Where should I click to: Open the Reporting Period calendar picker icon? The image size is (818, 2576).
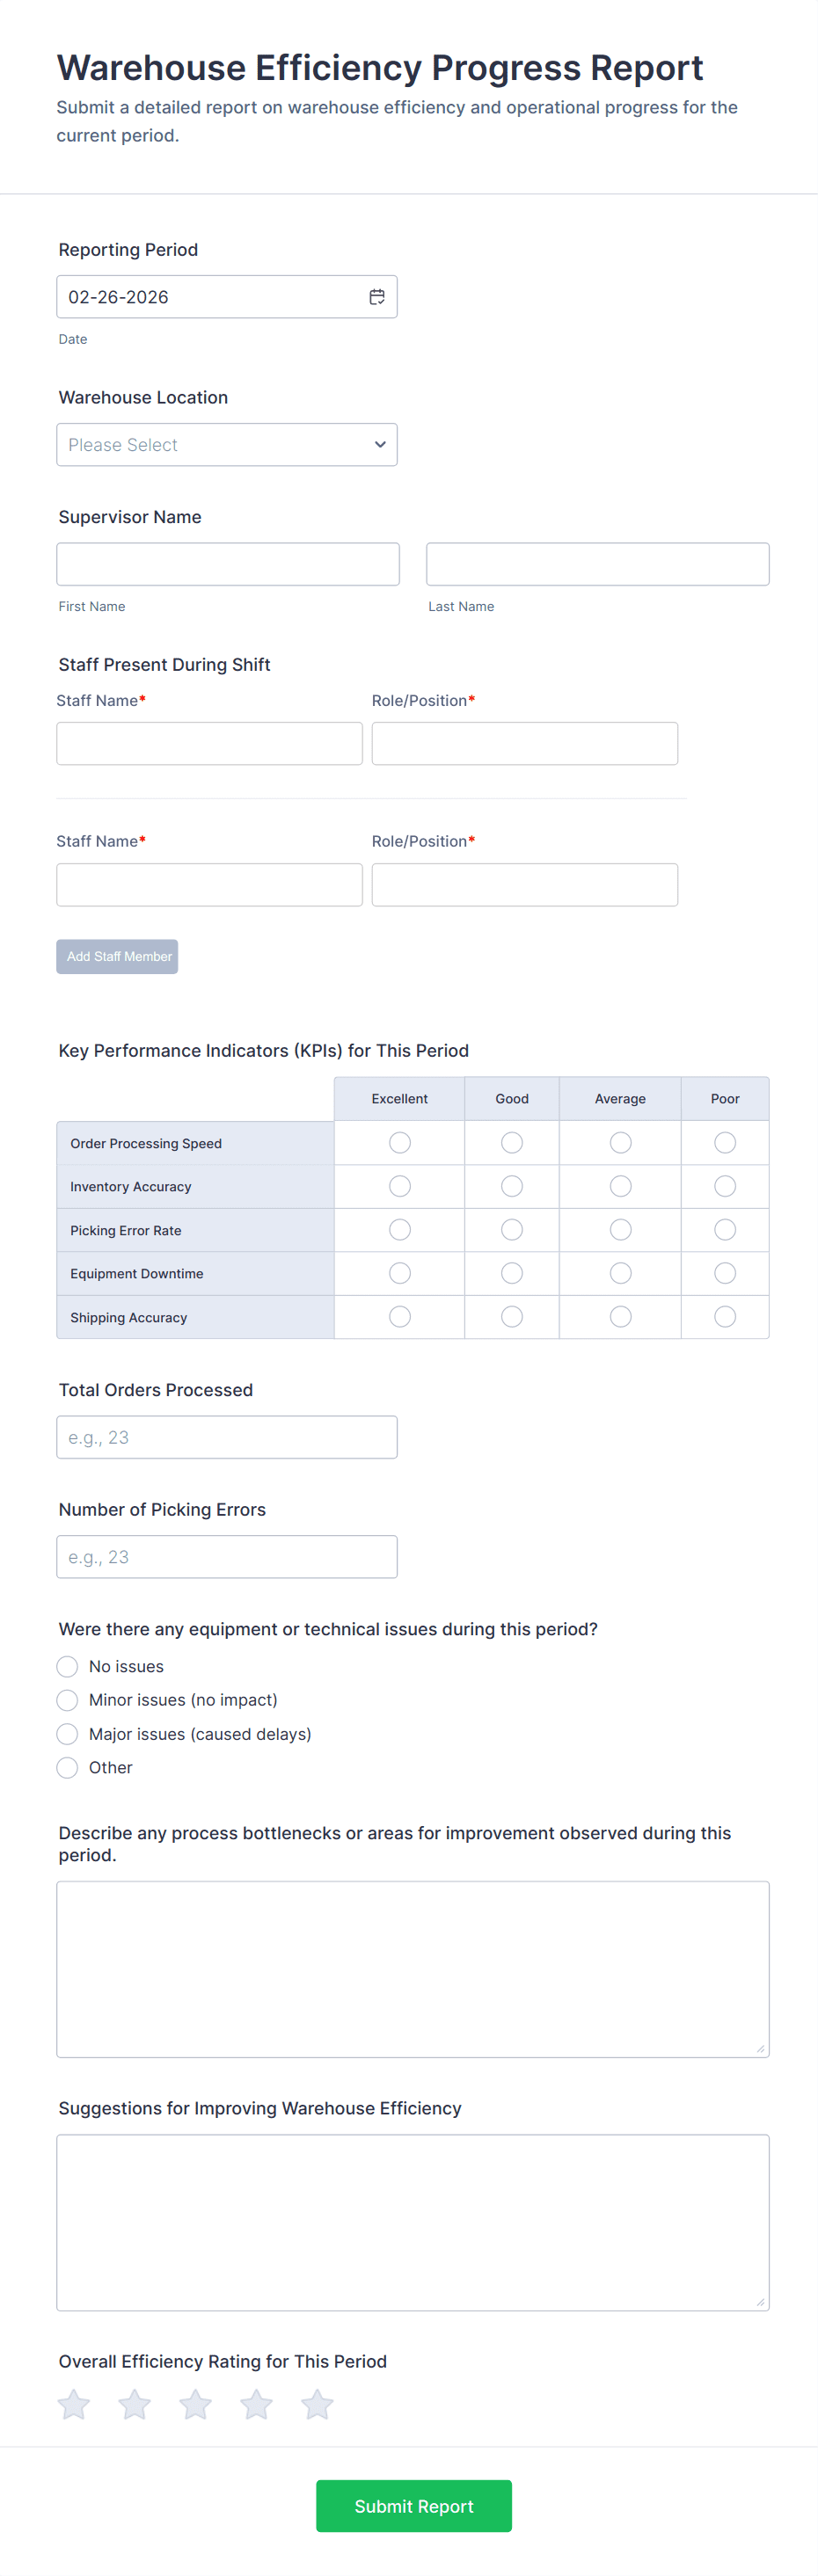[x=377, y=297]
